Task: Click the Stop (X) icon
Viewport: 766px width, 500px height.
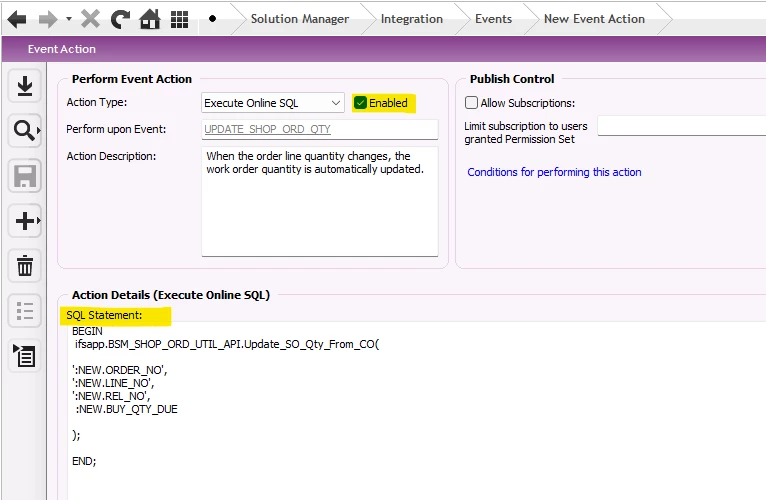Action: [x=90, y=20]
